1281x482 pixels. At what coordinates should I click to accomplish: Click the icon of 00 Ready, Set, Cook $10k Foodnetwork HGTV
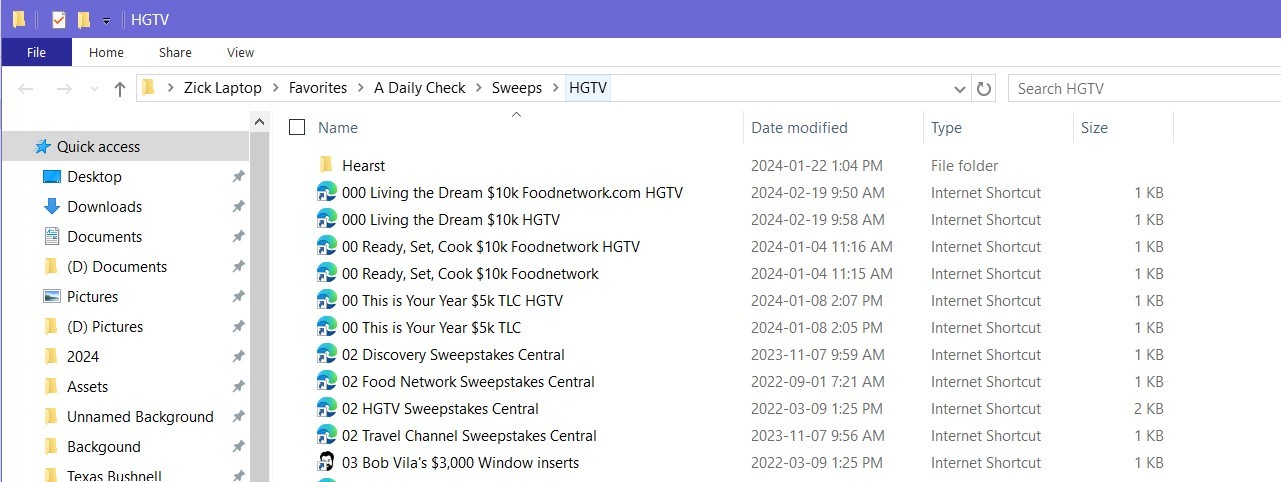click(x=326, y=246)
